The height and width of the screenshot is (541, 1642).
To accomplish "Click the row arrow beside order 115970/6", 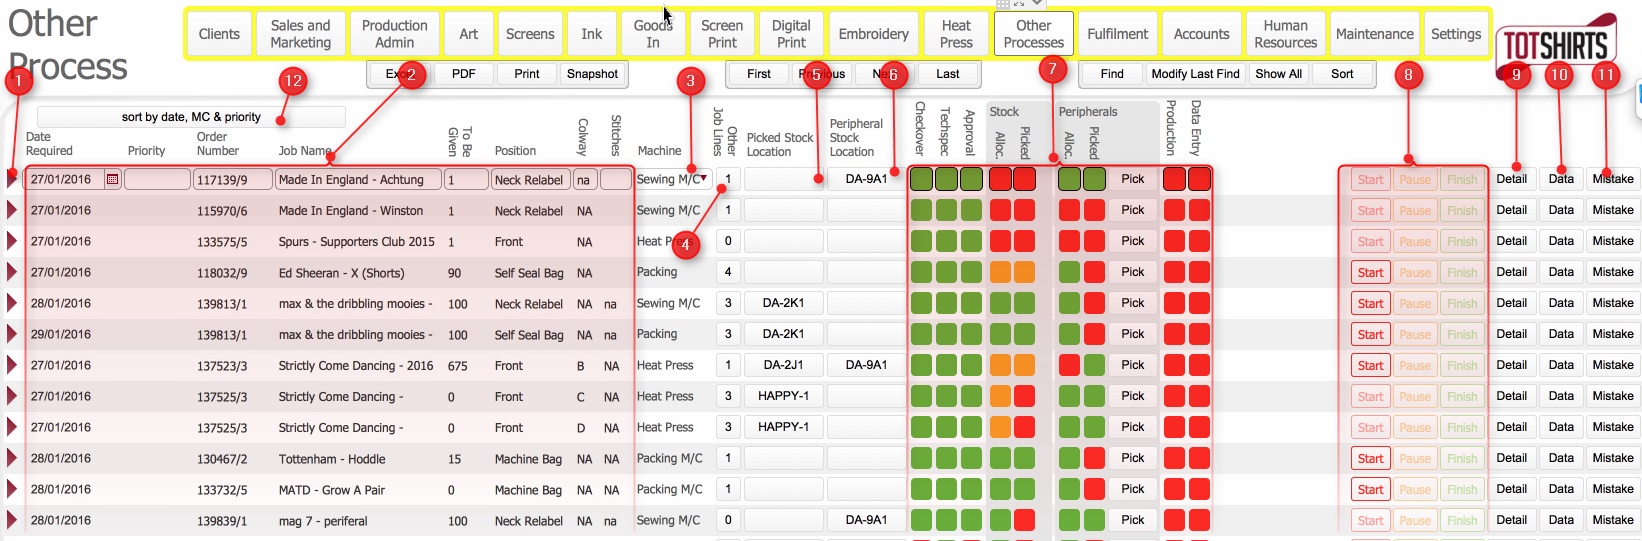I will click(x=12, y=210).
